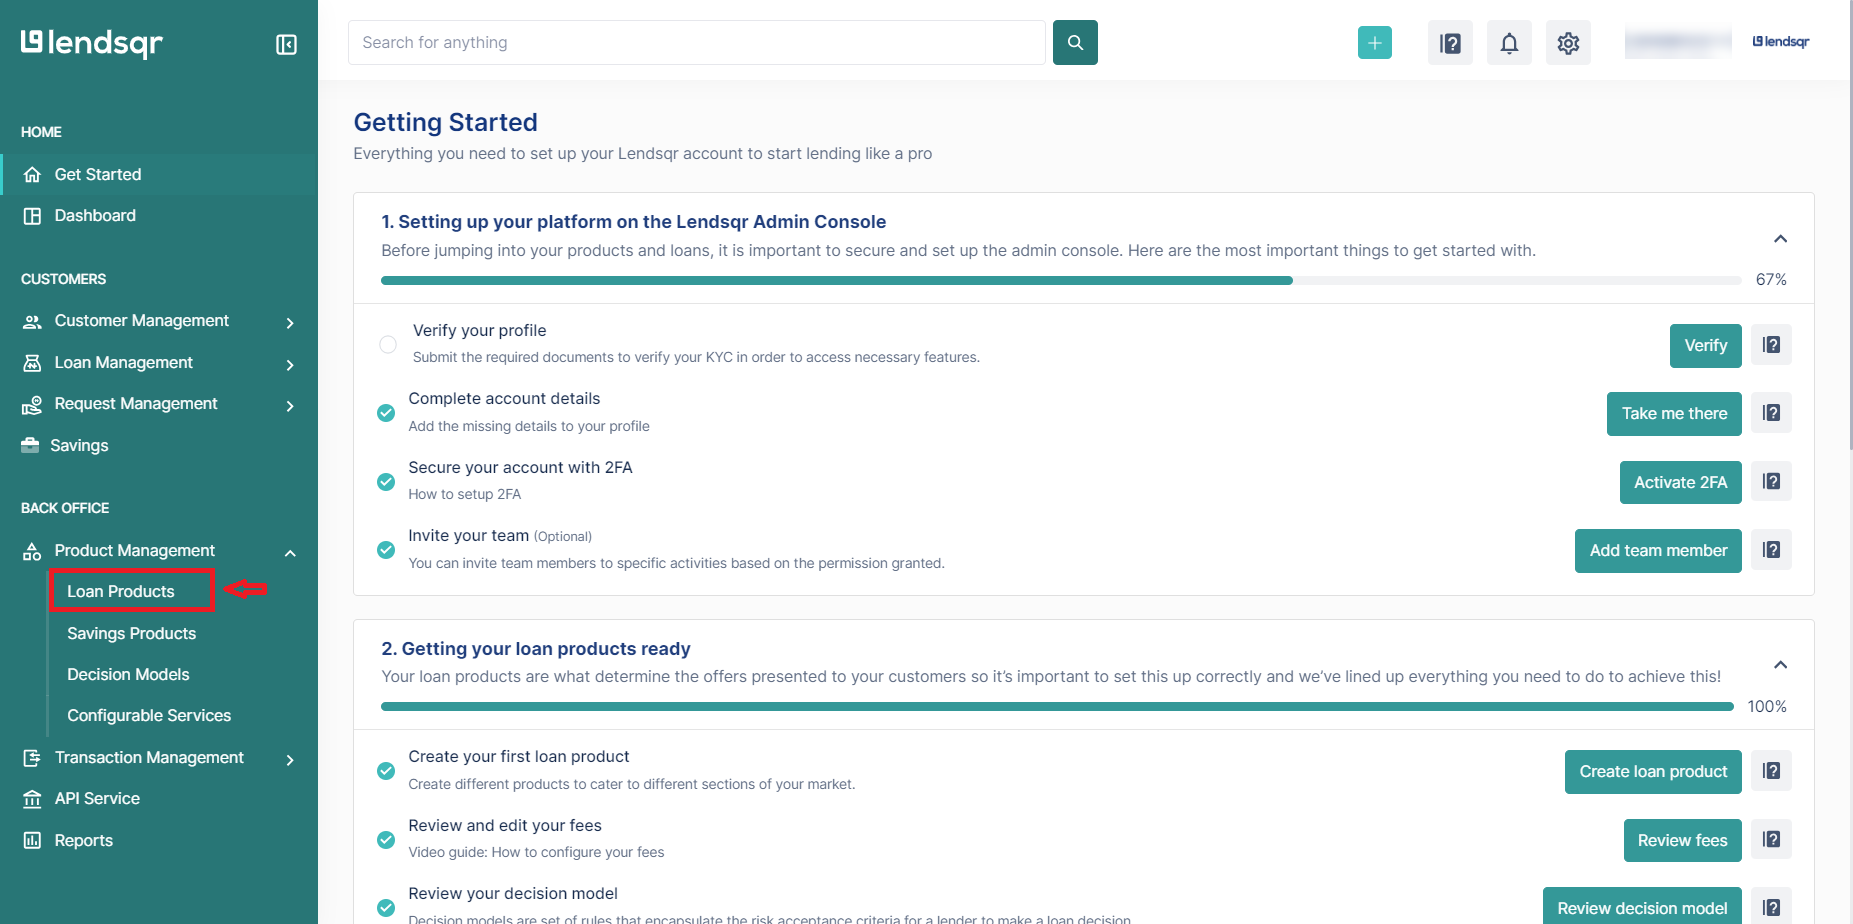Image resolution: width=1853 pixels, height=924 pixels.
Task: Click the search magnifier button
Action: pyautogui.click(x=1075, y=42)
